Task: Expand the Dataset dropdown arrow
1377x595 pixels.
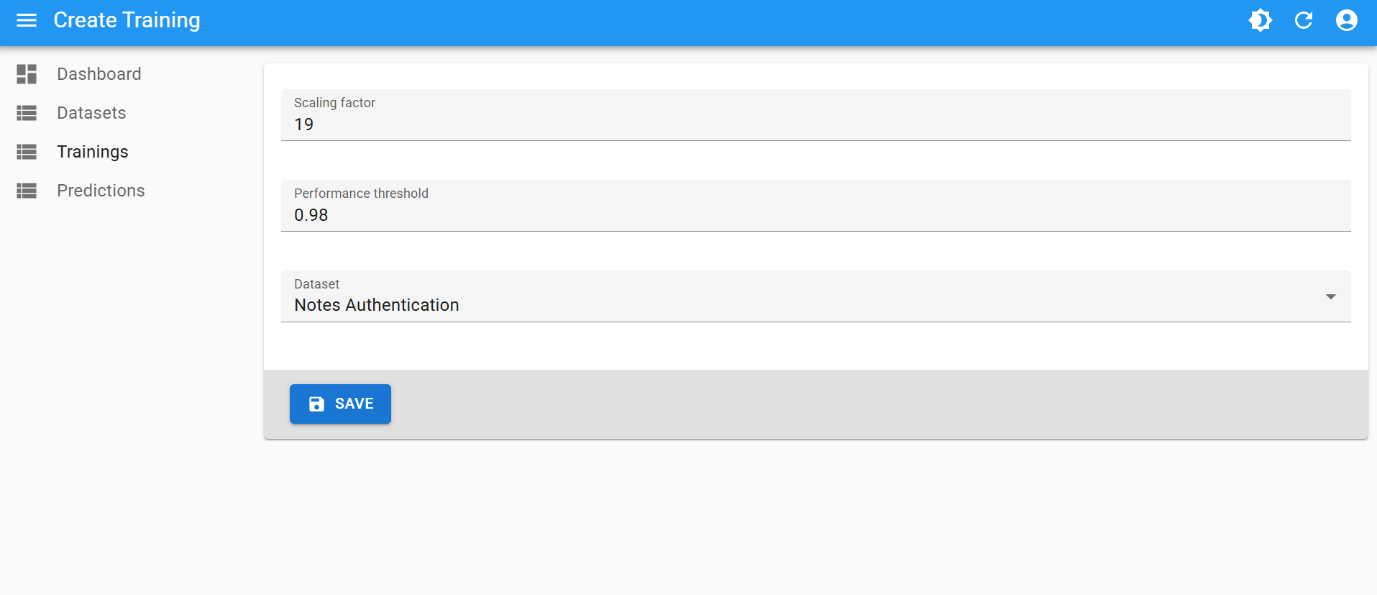Action: point(1330,297)
